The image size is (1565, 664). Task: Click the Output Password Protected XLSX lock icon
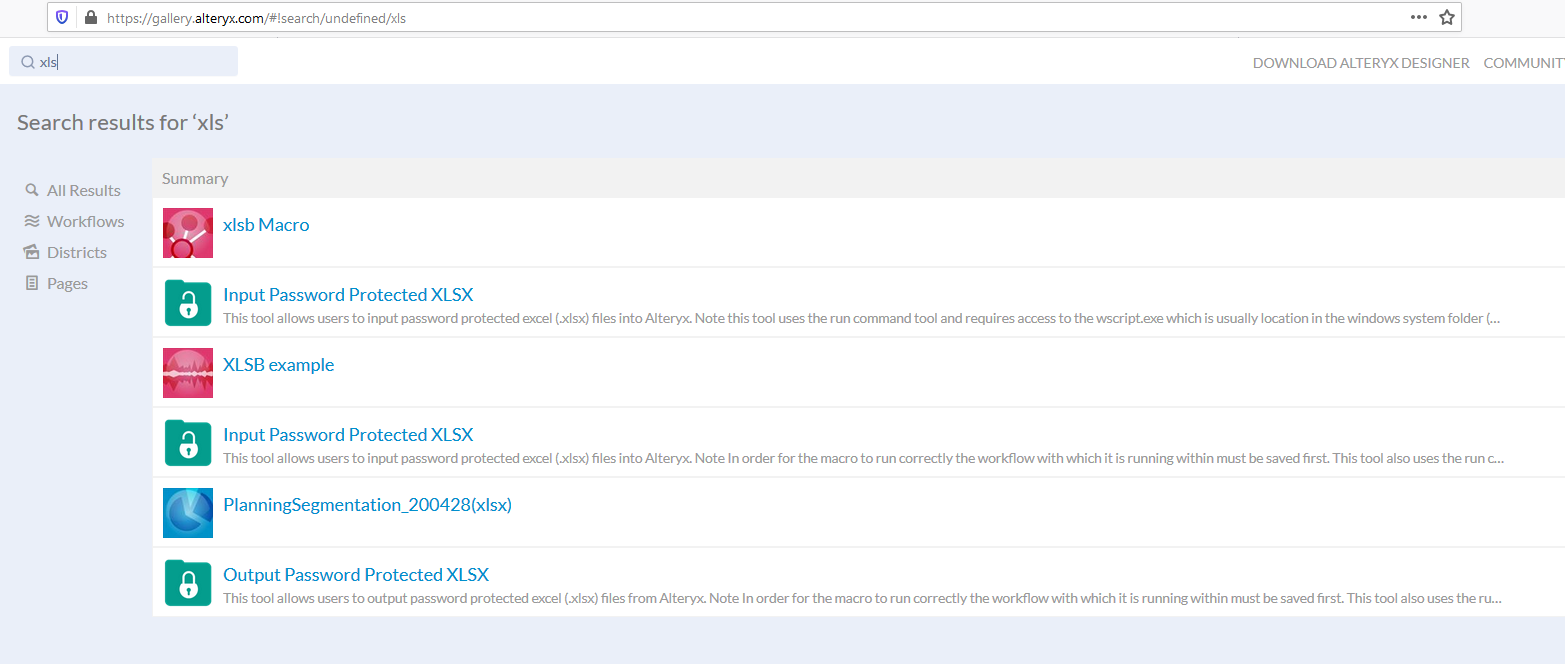tap(188, 583)
